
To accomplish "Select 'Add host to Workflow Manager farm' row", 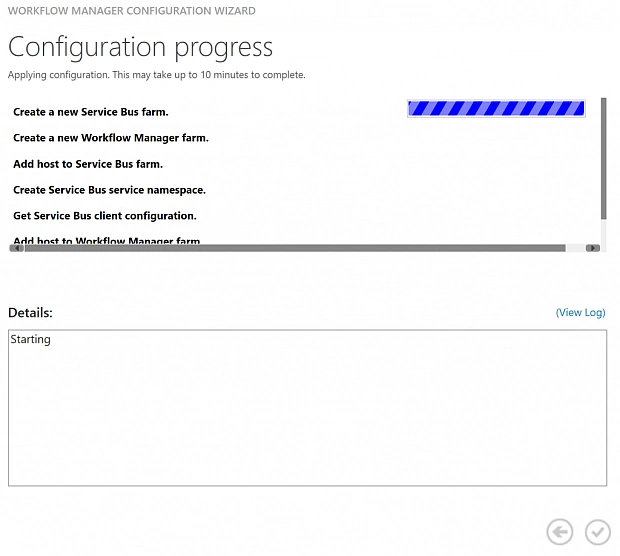I will point(107,240).
